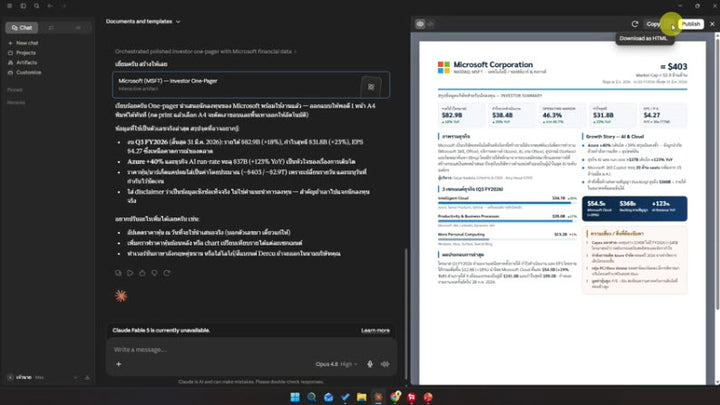720x405 pixels.
Task: Give the response a thumbs down
Action: 154,273
